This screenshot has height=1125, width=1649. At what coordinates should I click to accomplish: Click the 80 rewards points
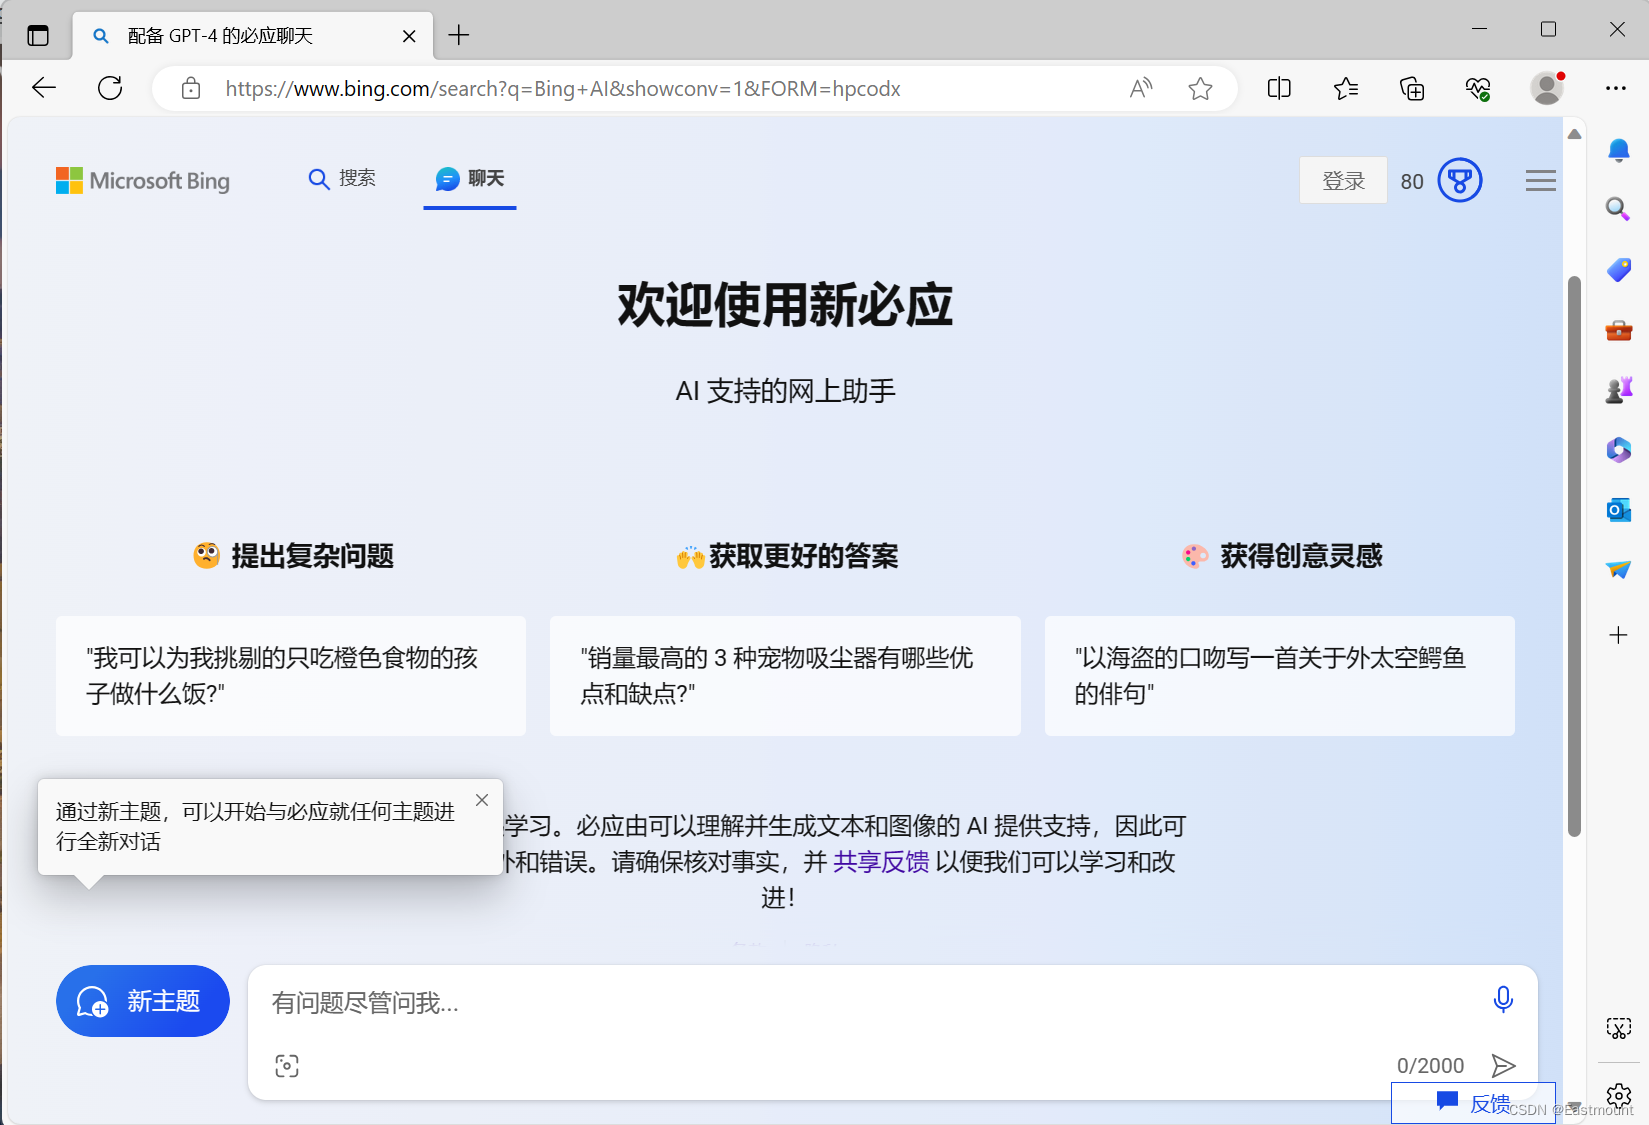click(1412, 181)
